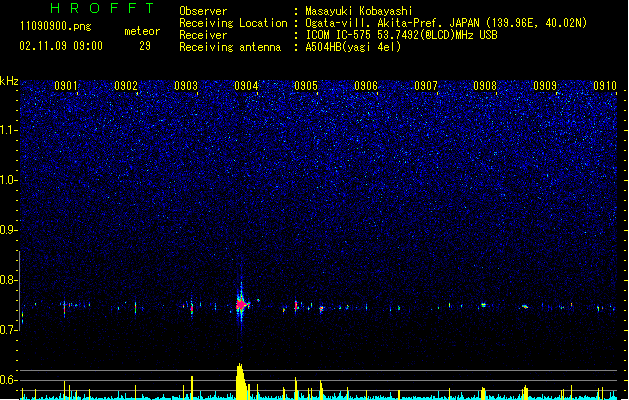Click the bright red meteor echo near 0904

241,305
